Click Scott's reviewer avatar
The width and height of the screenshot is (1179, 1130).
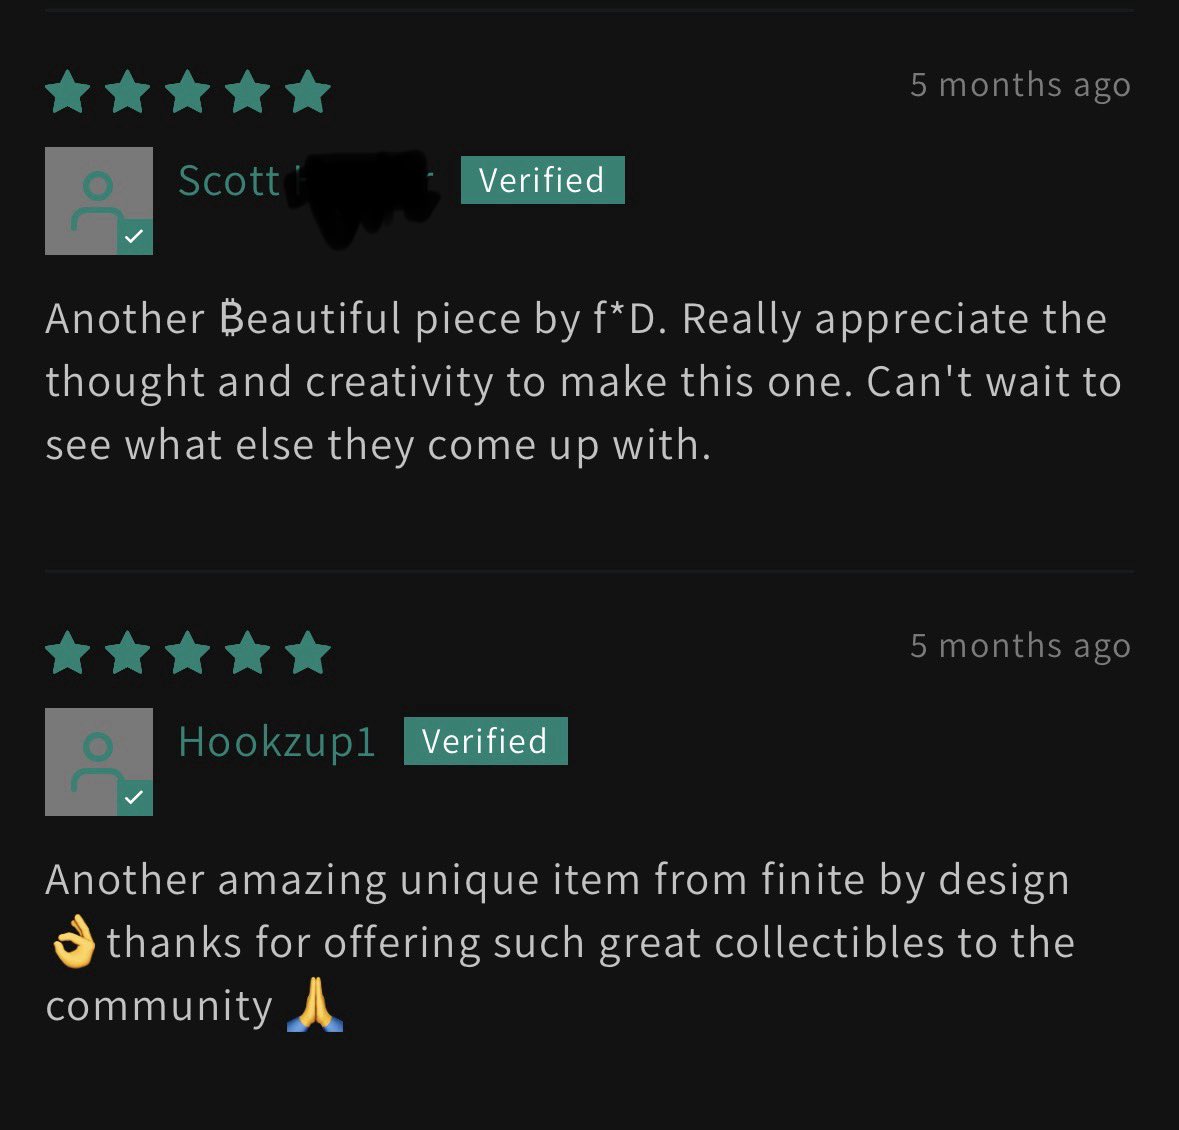click(99, 201)
